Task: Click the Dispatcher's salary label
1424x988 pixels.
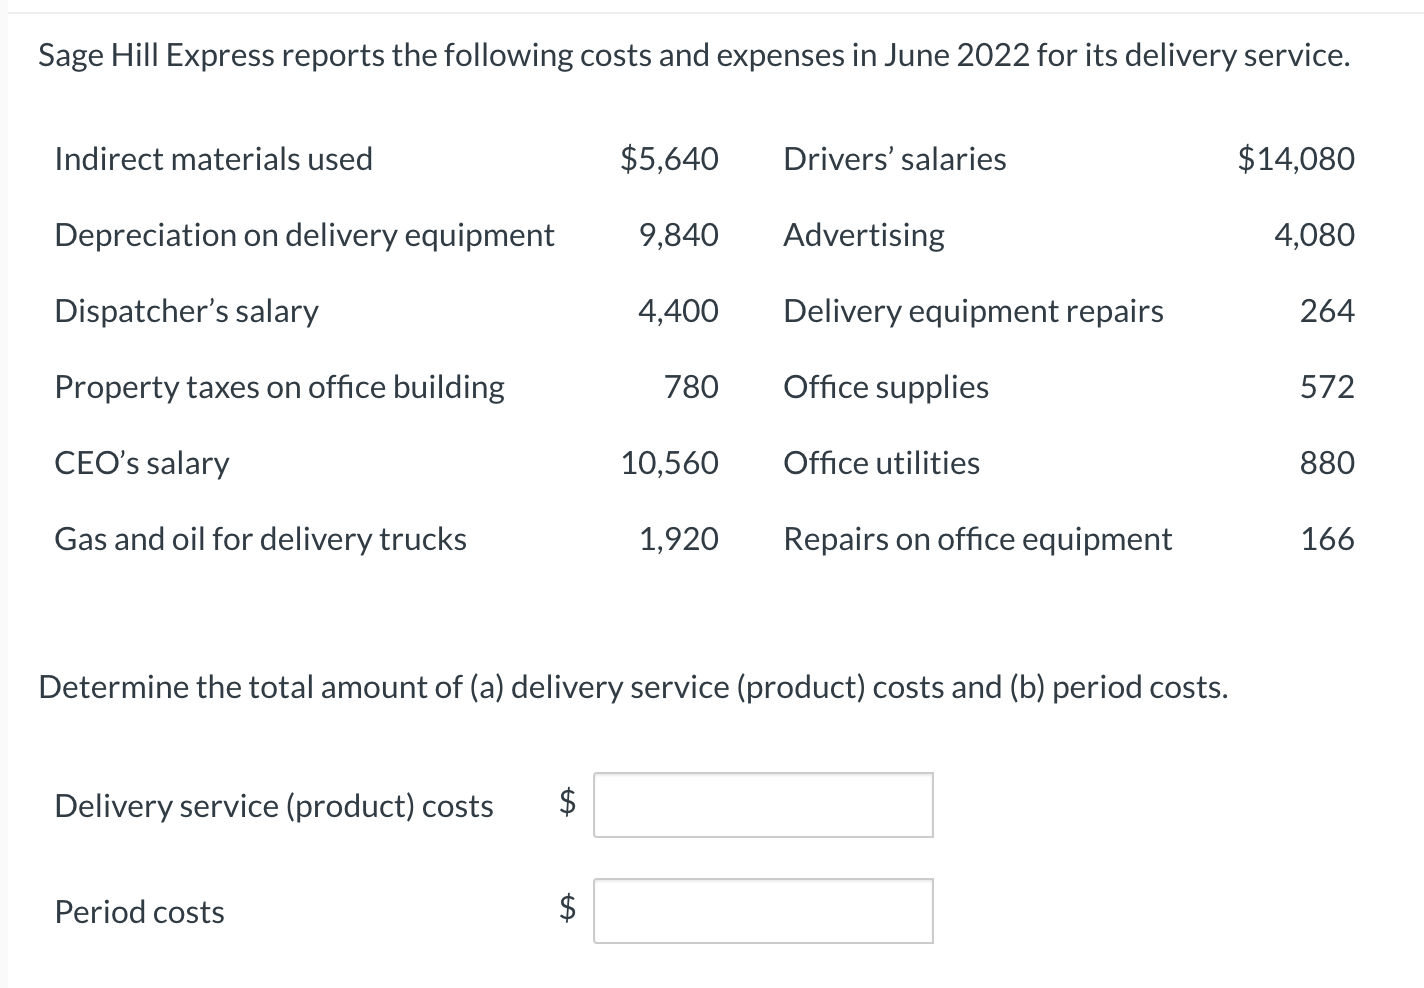Action: pos(187,311)
